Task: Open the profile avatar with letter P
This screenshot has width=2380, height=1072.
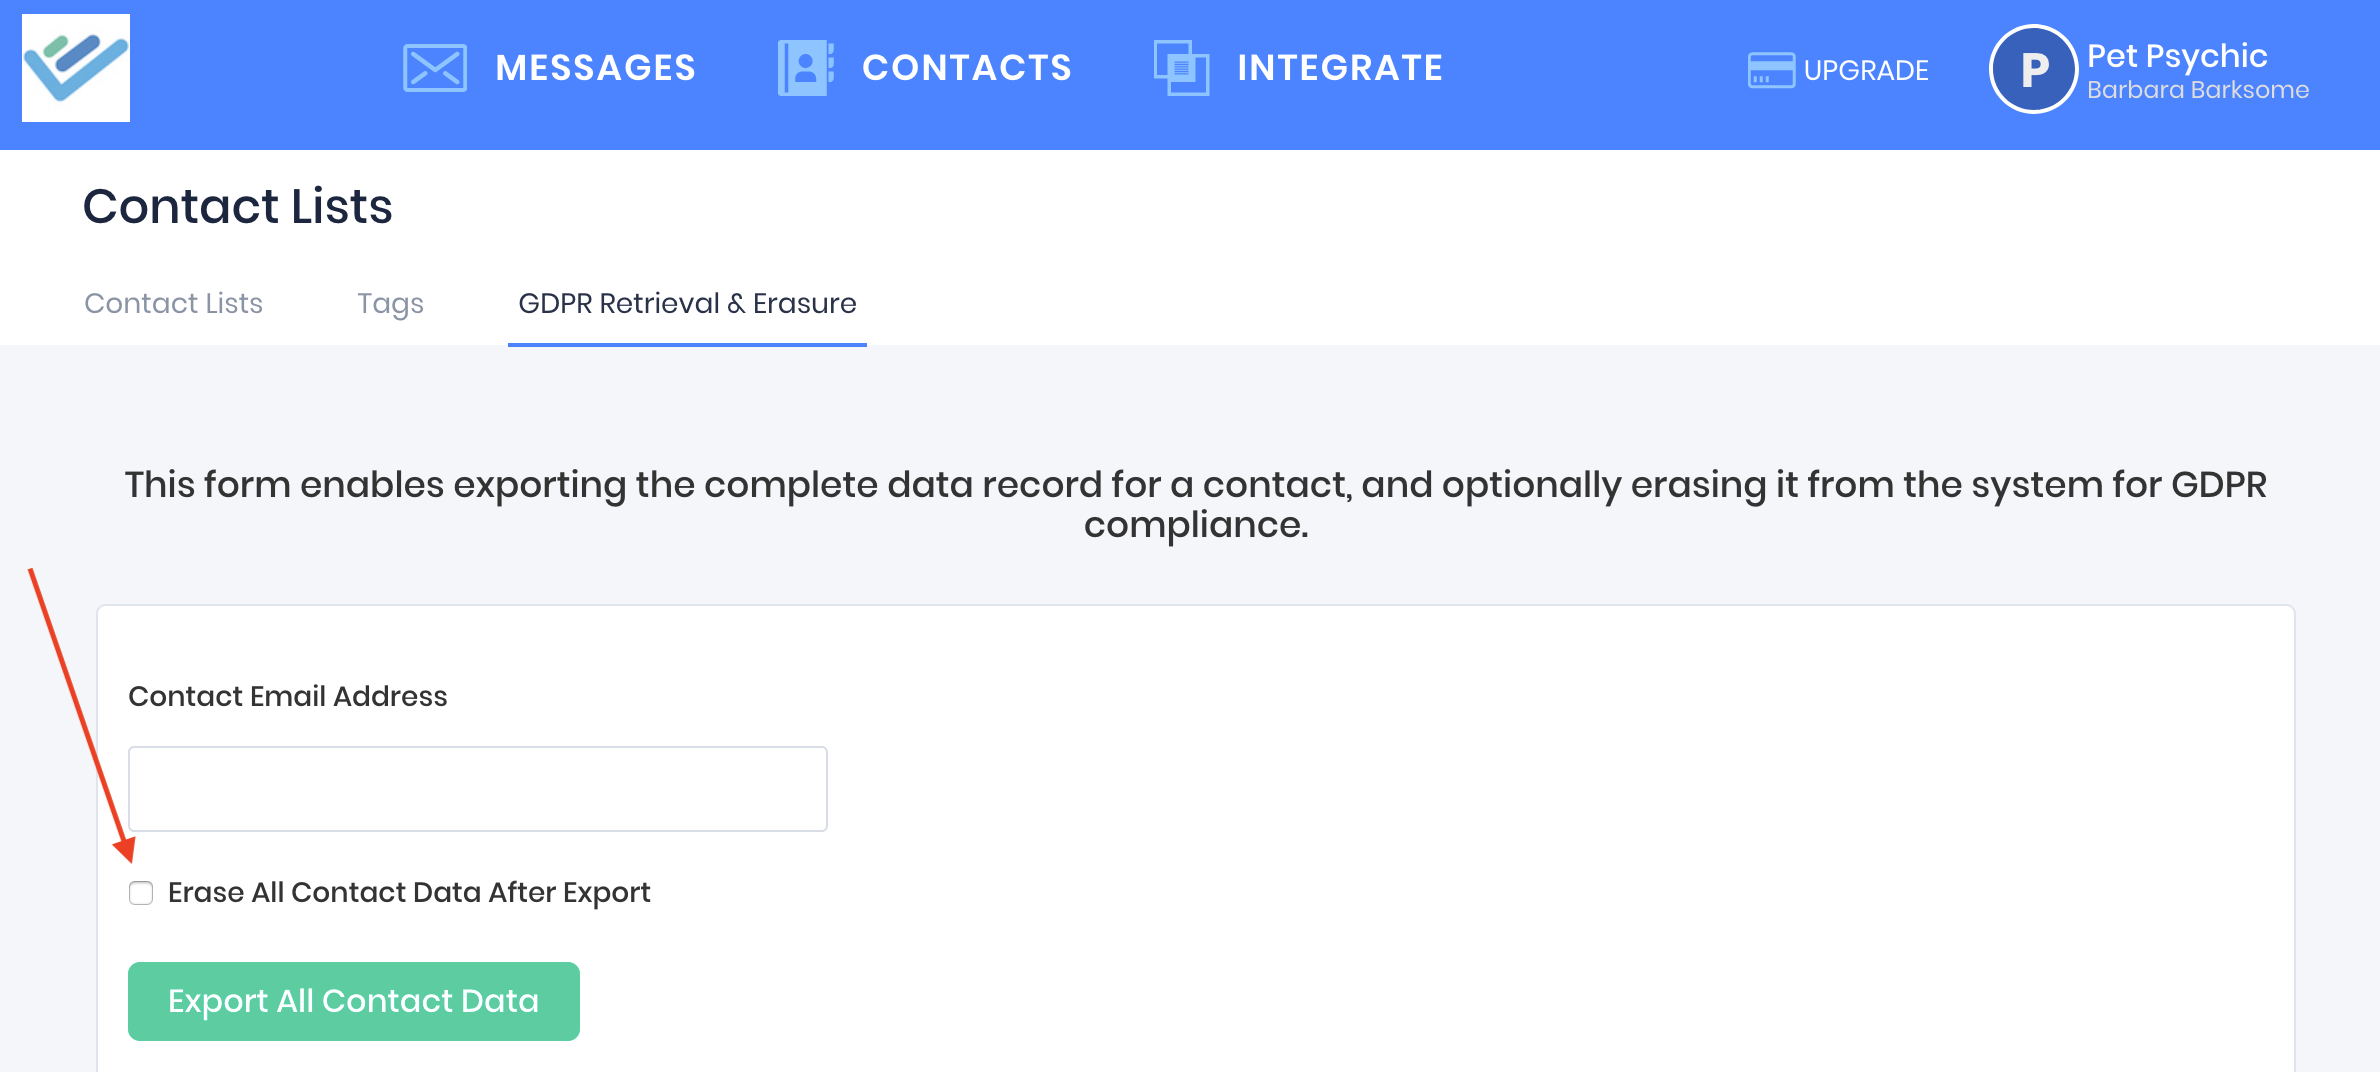Action: pos(2033,69)
